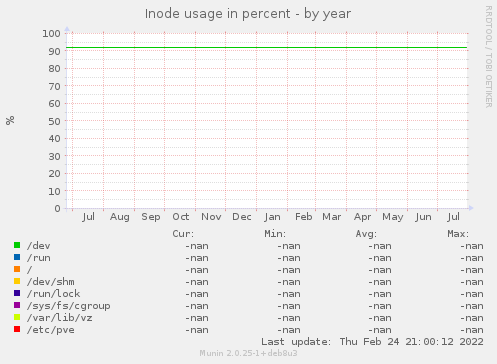Image resolution: width=497 pixels, height=364 pixels.
Task: Click the red /etc/pve legend swatch
Action: tap(17, 329)
